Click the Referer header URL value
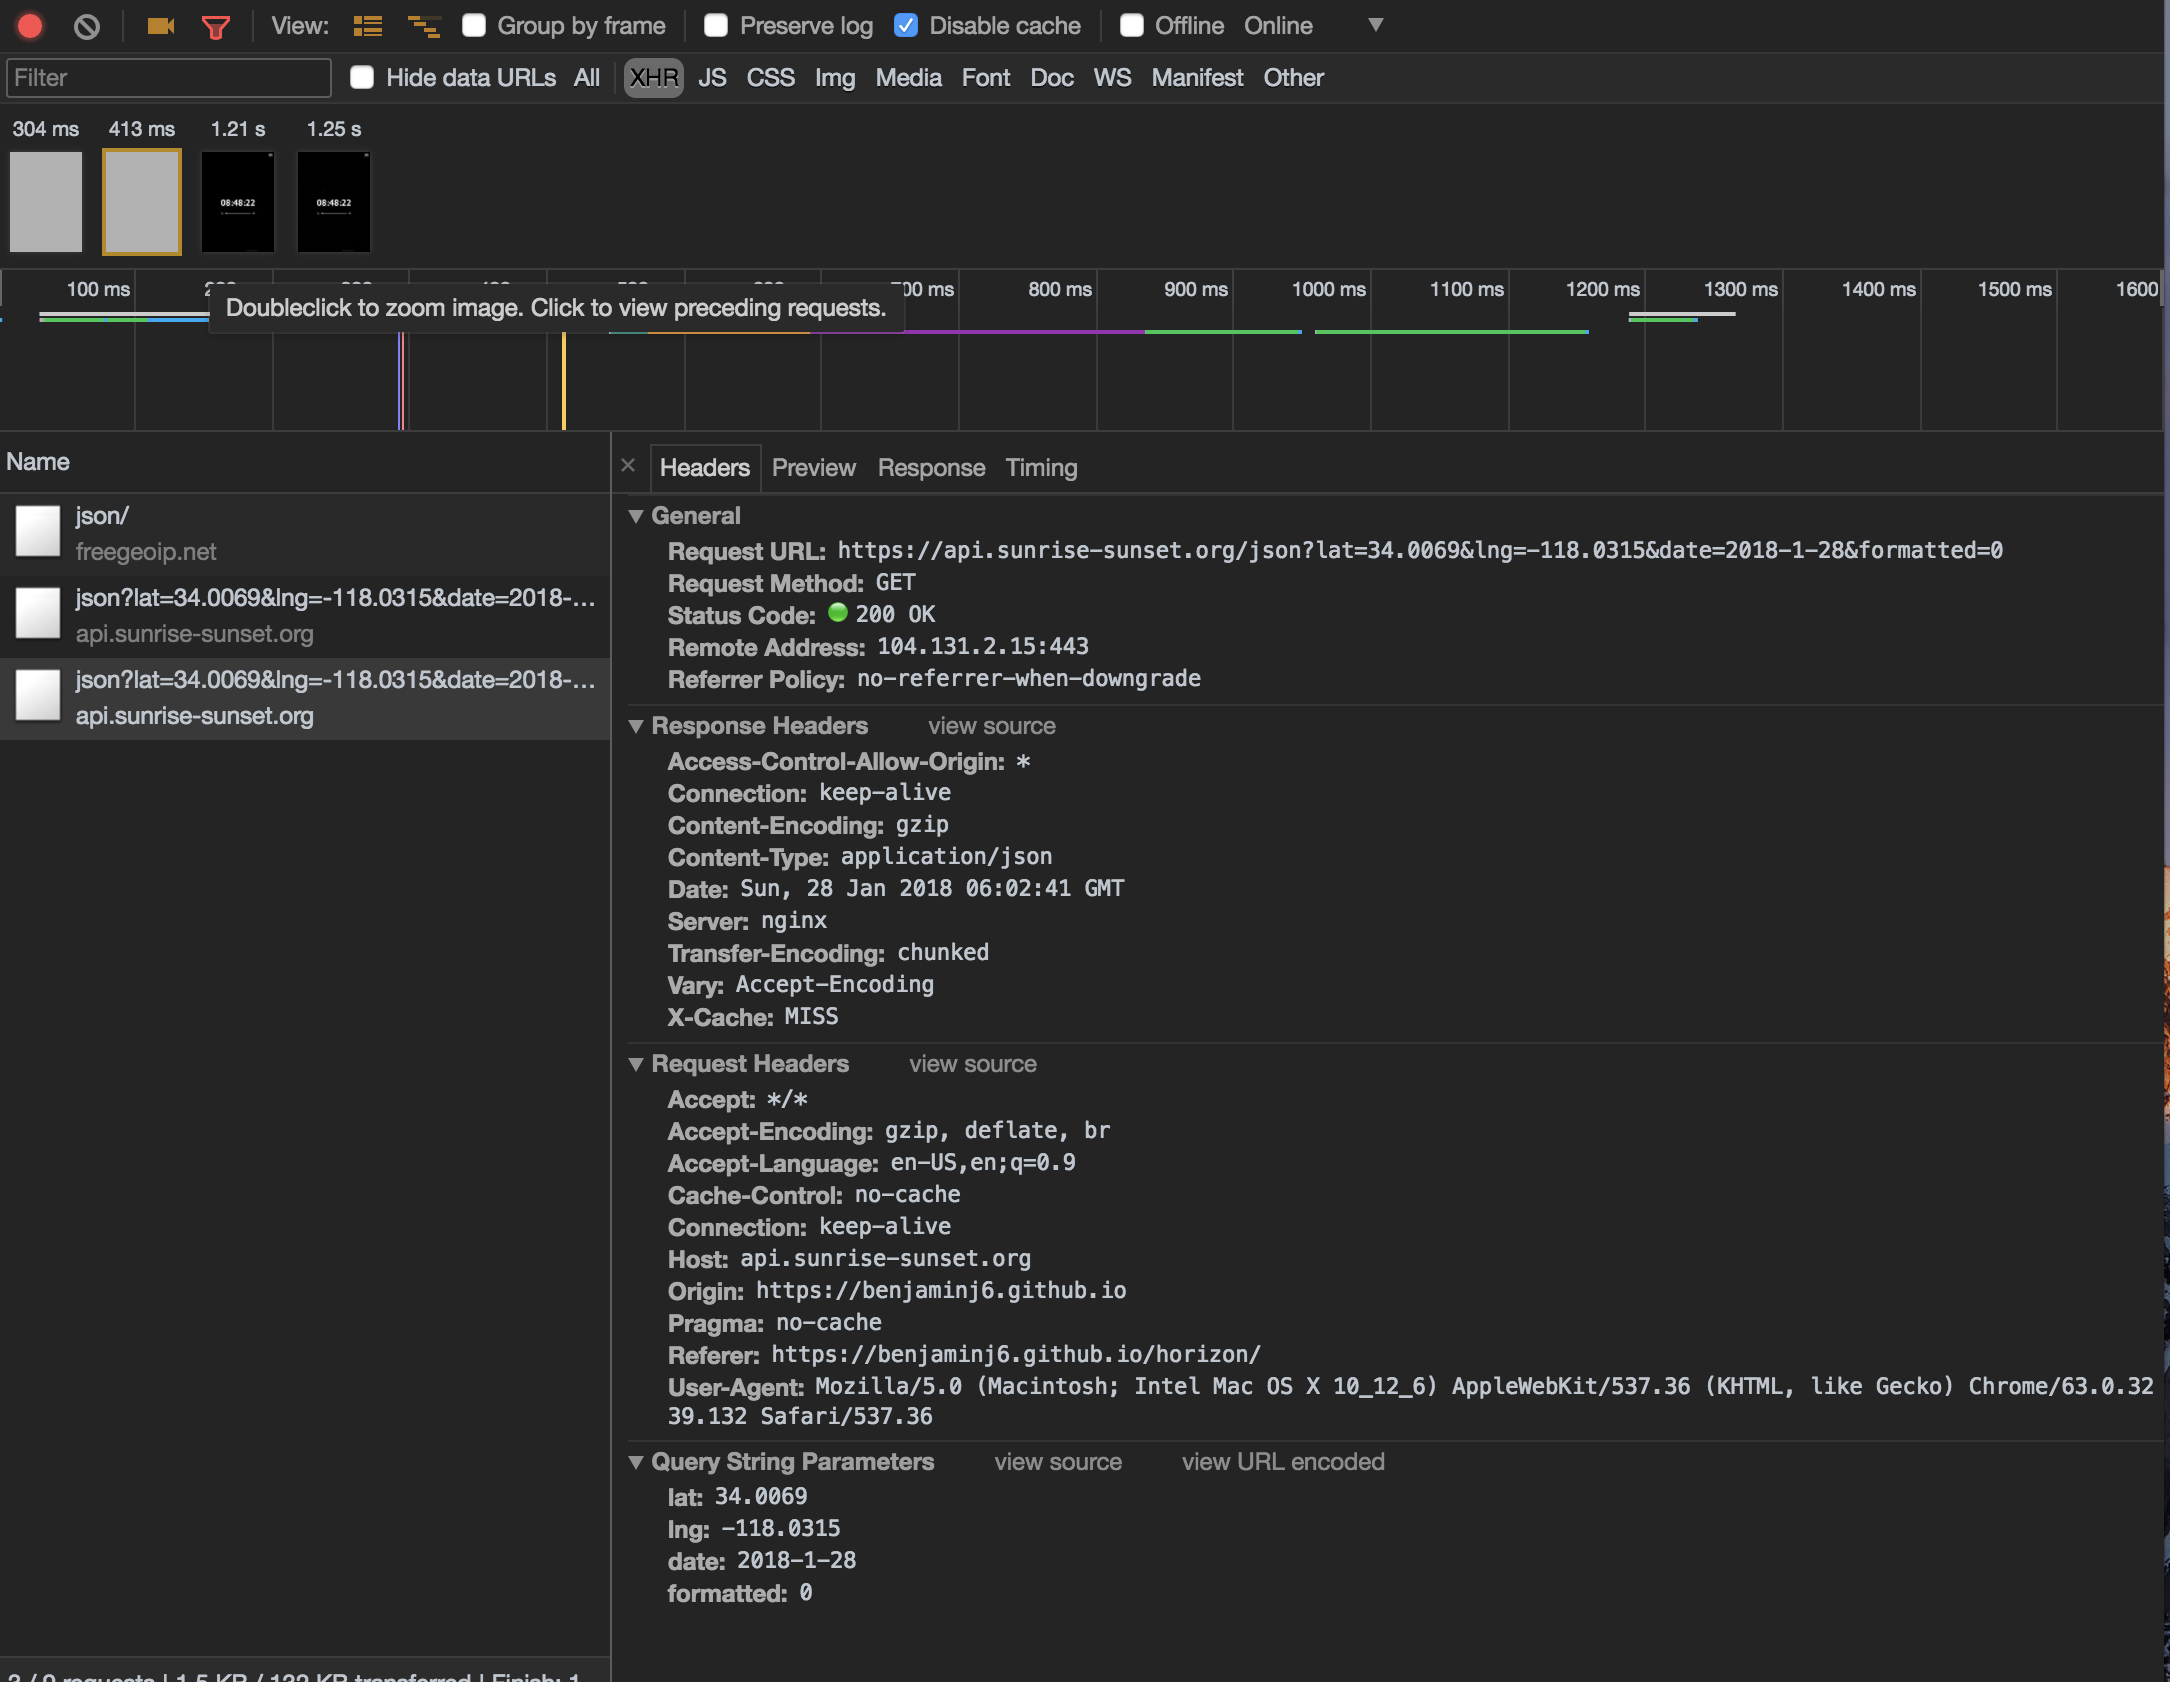 click(1016, 1354)
